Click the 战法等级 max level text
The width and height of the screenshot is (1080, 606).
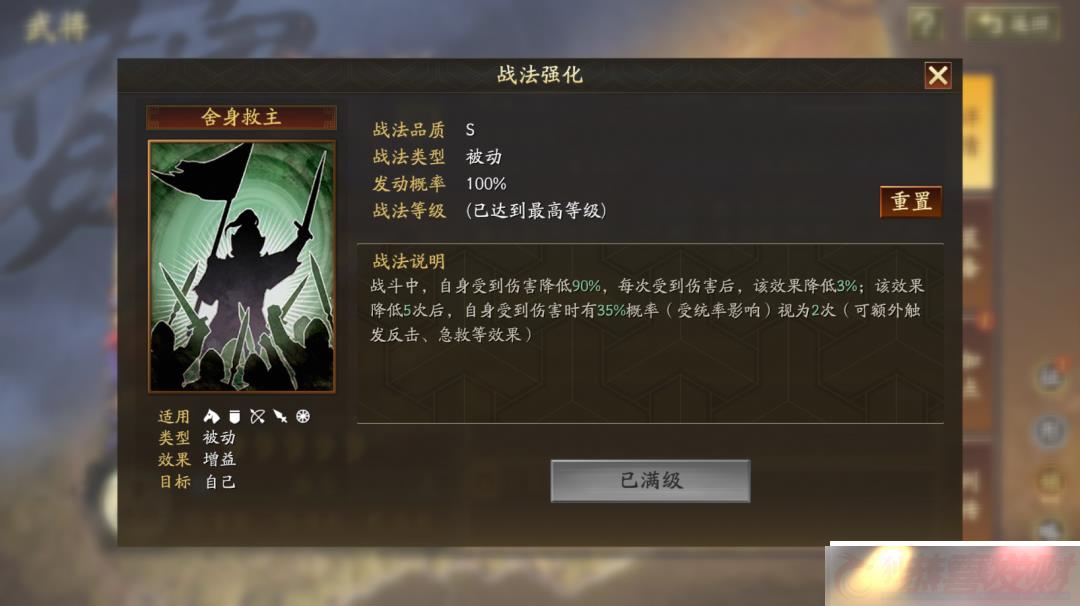click(536, 211)
